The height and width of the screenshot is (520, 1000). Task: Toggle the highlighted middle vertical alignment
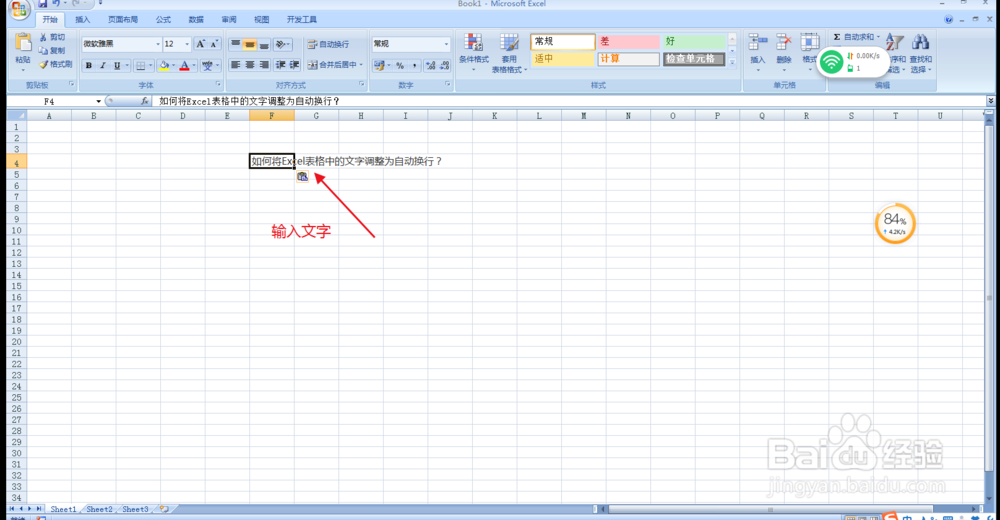[249, 44]
